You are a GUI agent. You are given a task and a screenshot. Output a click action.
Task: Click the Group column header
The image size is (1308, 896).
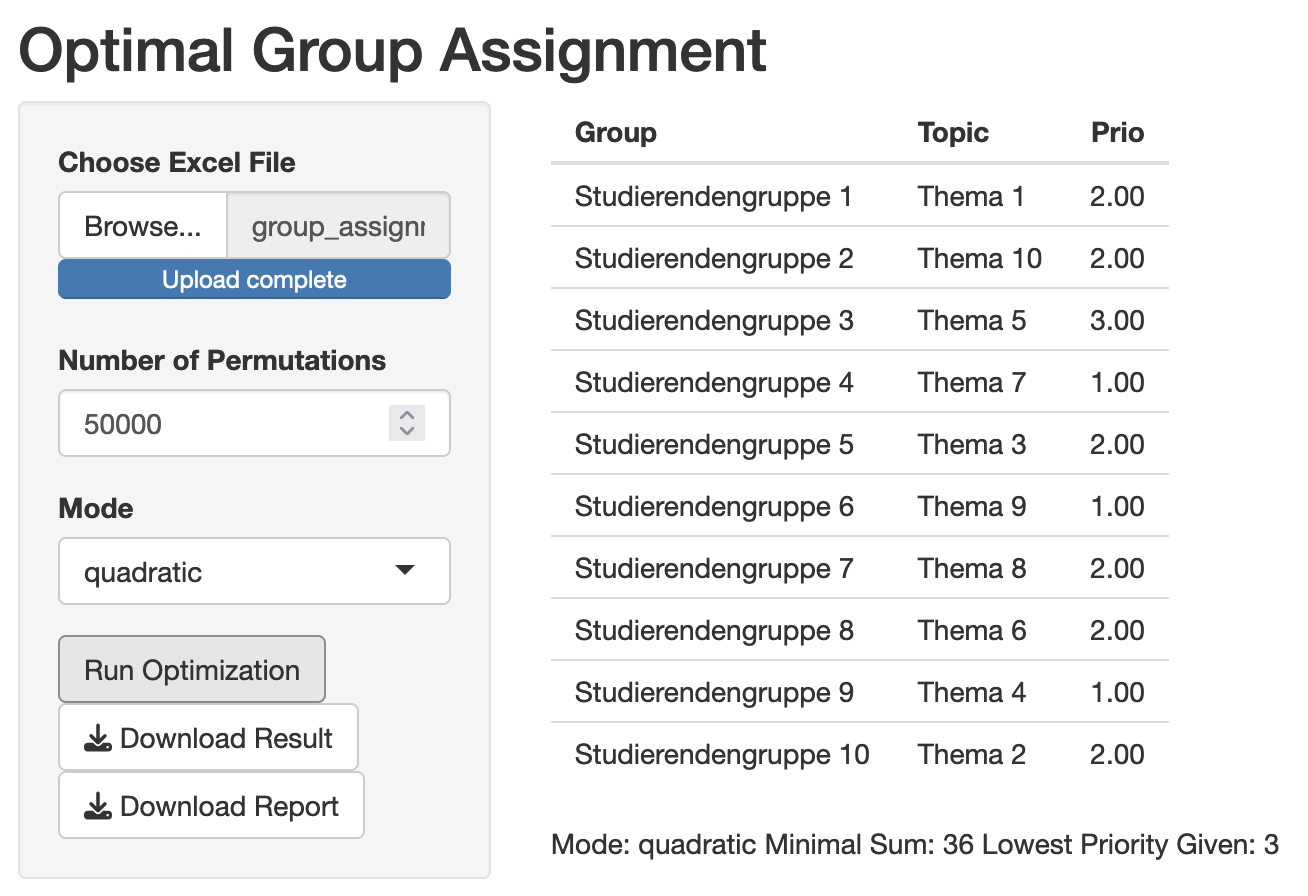click(x=616, y=133)
